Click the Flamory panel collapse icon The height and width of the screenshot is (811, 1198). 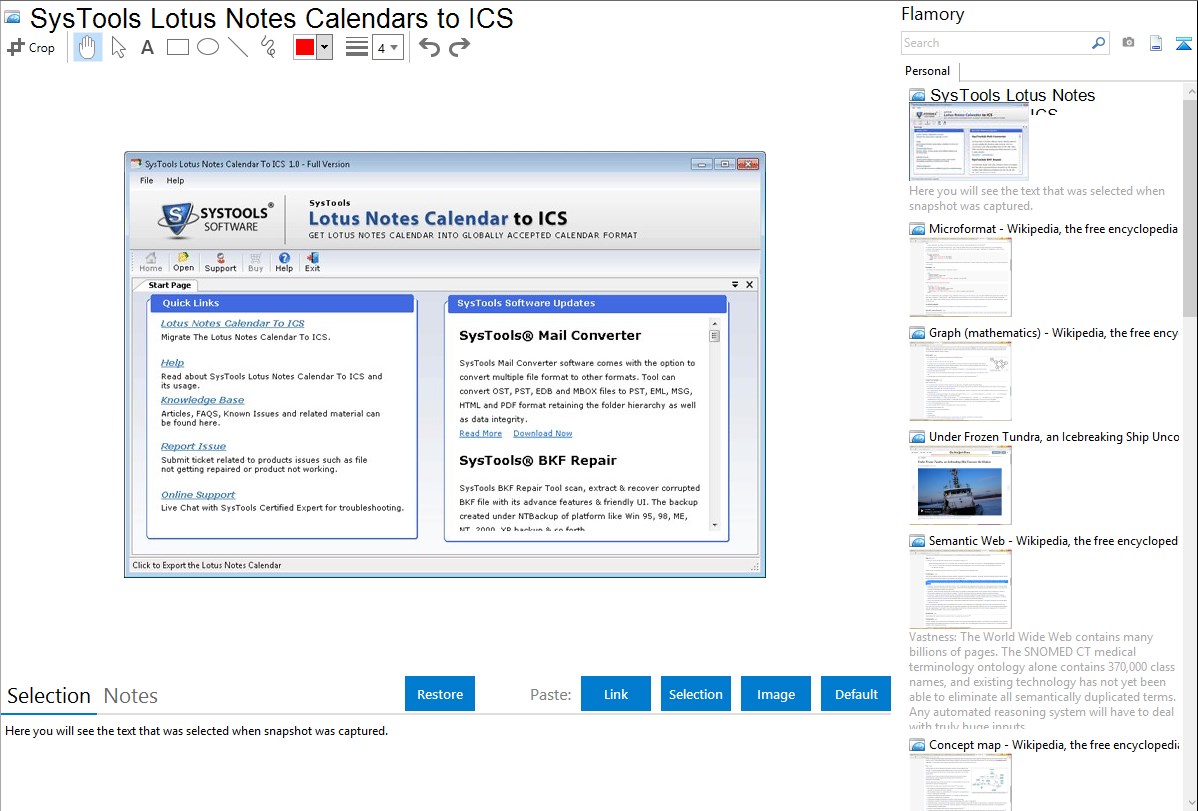click(x=1183, y=43)
